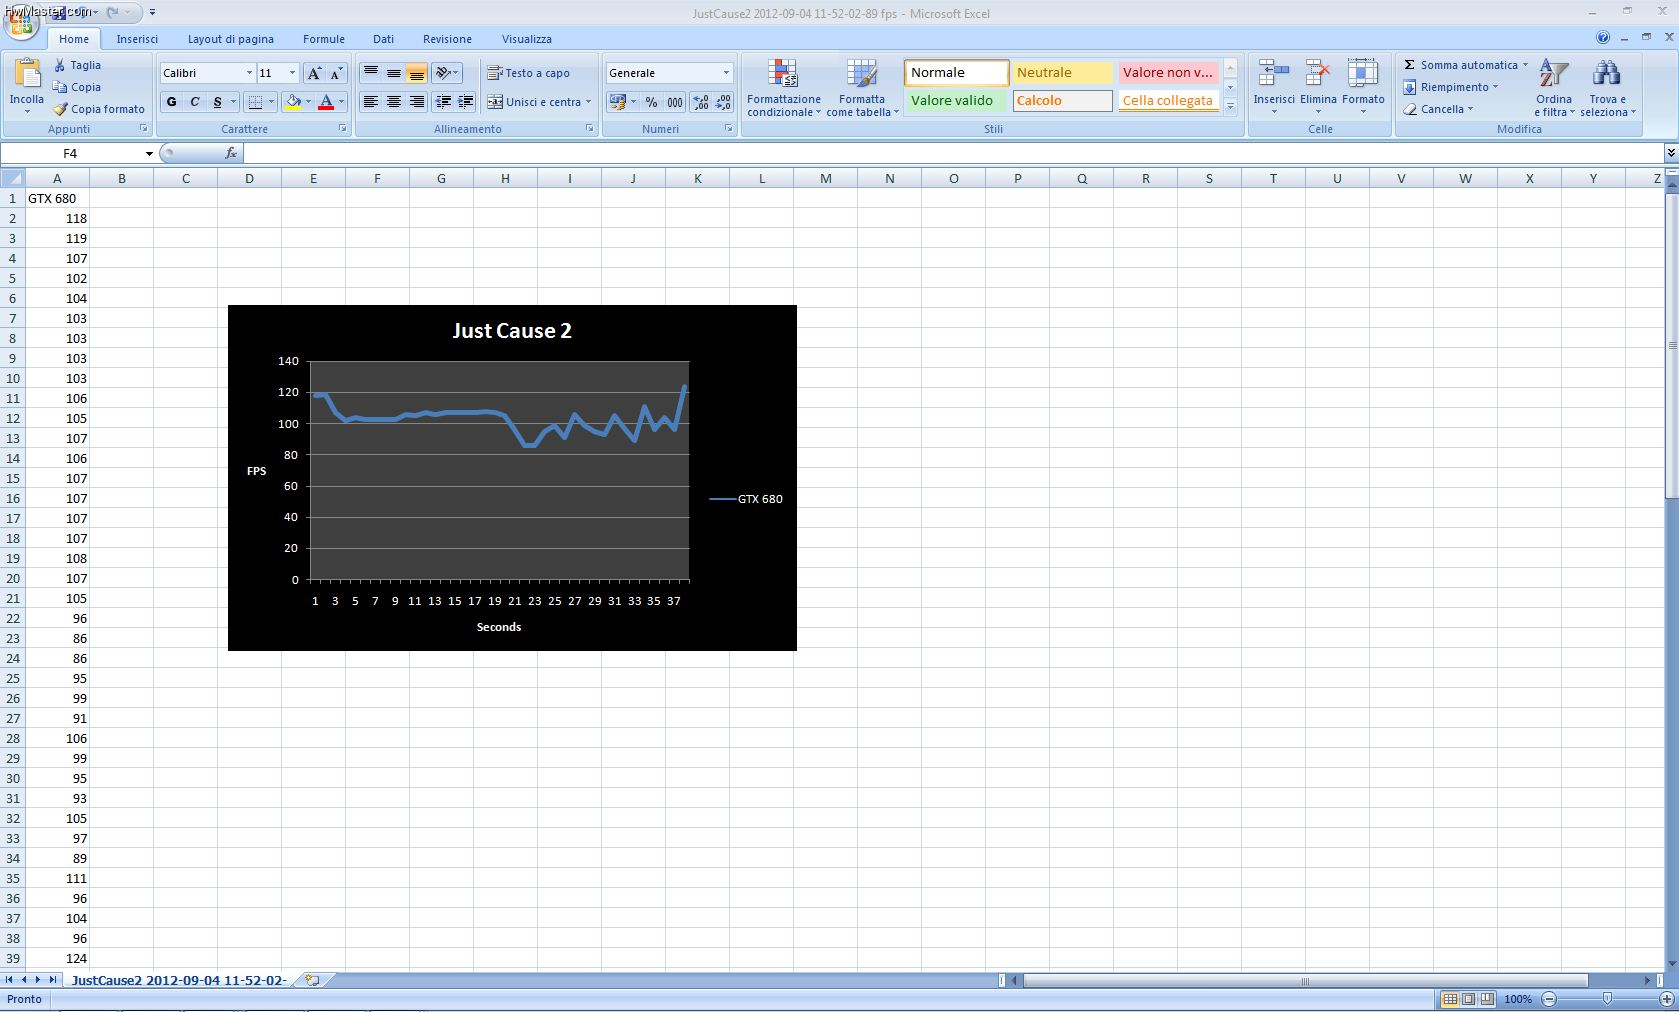The width and height of the screenshot is (1679, 1012).
Task: Click the Cancella clear button
Action: click(x=1439, y=109)
